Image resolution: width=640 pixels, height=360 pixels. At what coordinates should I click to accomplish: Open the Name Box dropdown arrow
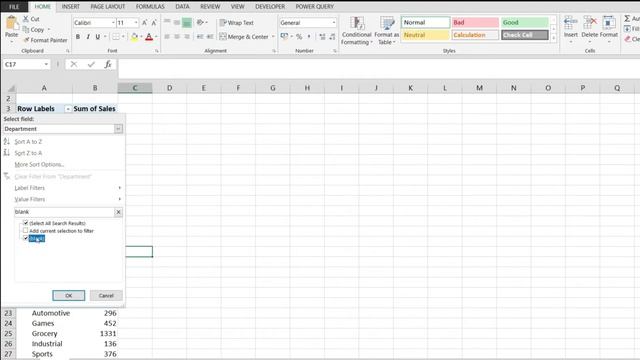(x=46, y=64)
